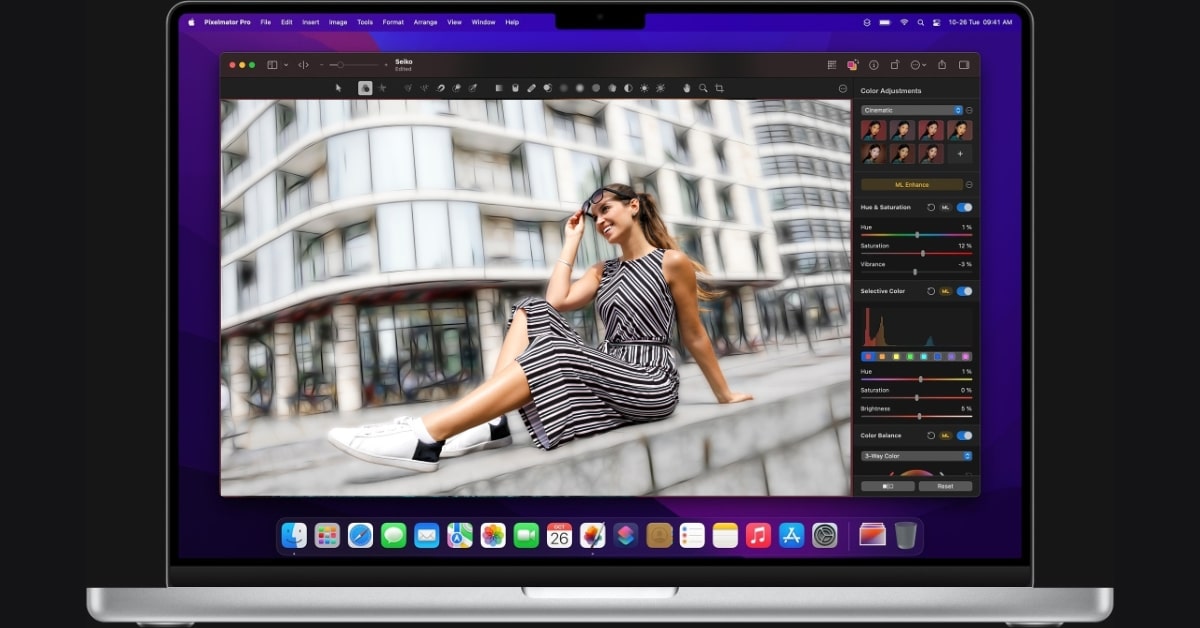Select the Arrange arrow tool
1200x628 pixels.
click(338, 88)
